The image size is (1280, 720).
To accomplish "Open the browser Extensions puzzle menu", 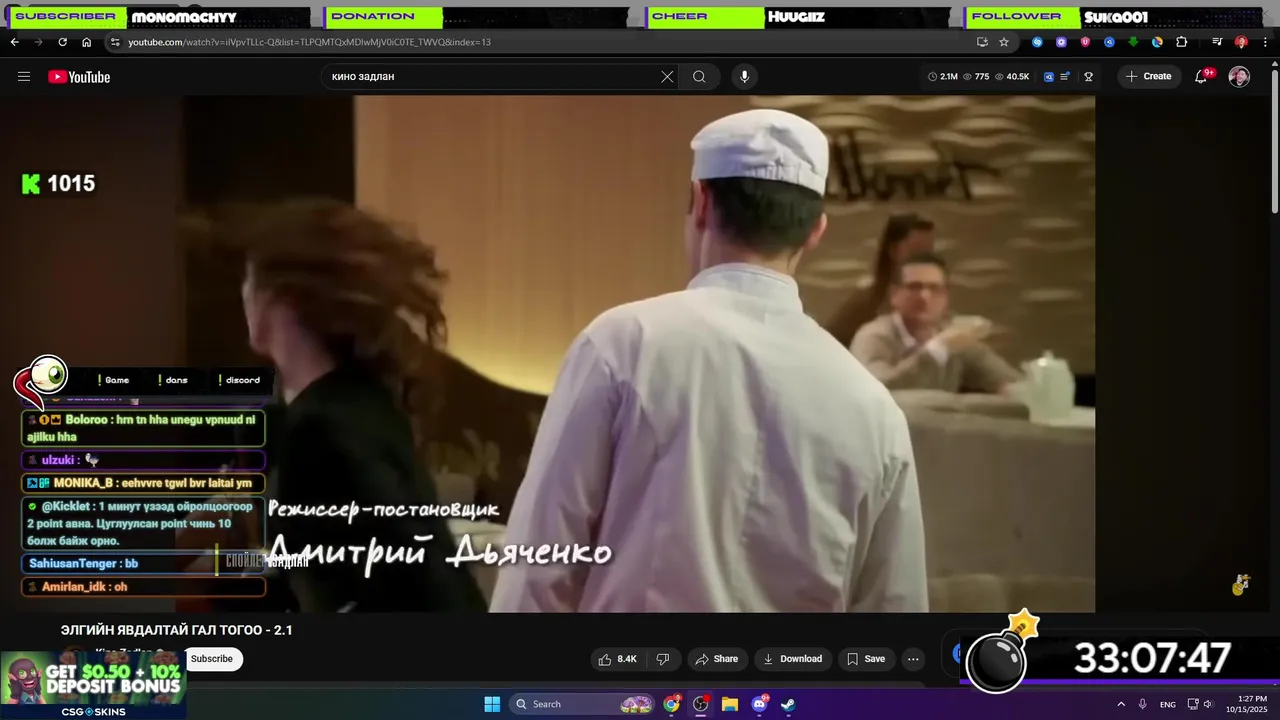I will [x=1182, y=42].
